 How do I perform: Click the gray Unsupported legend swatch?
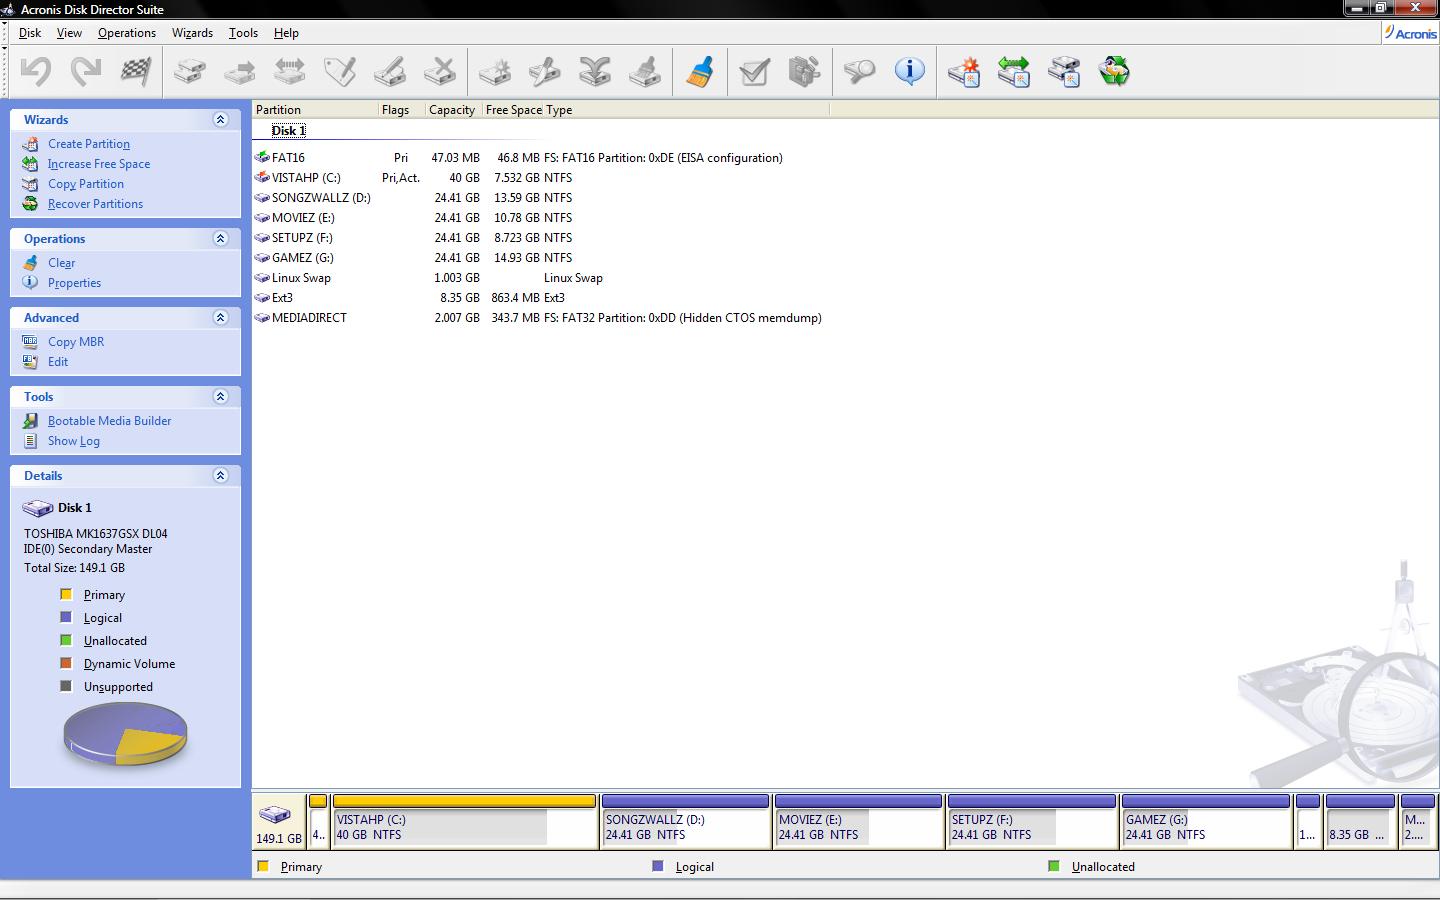pyautogui.click(x=66, y=686)
